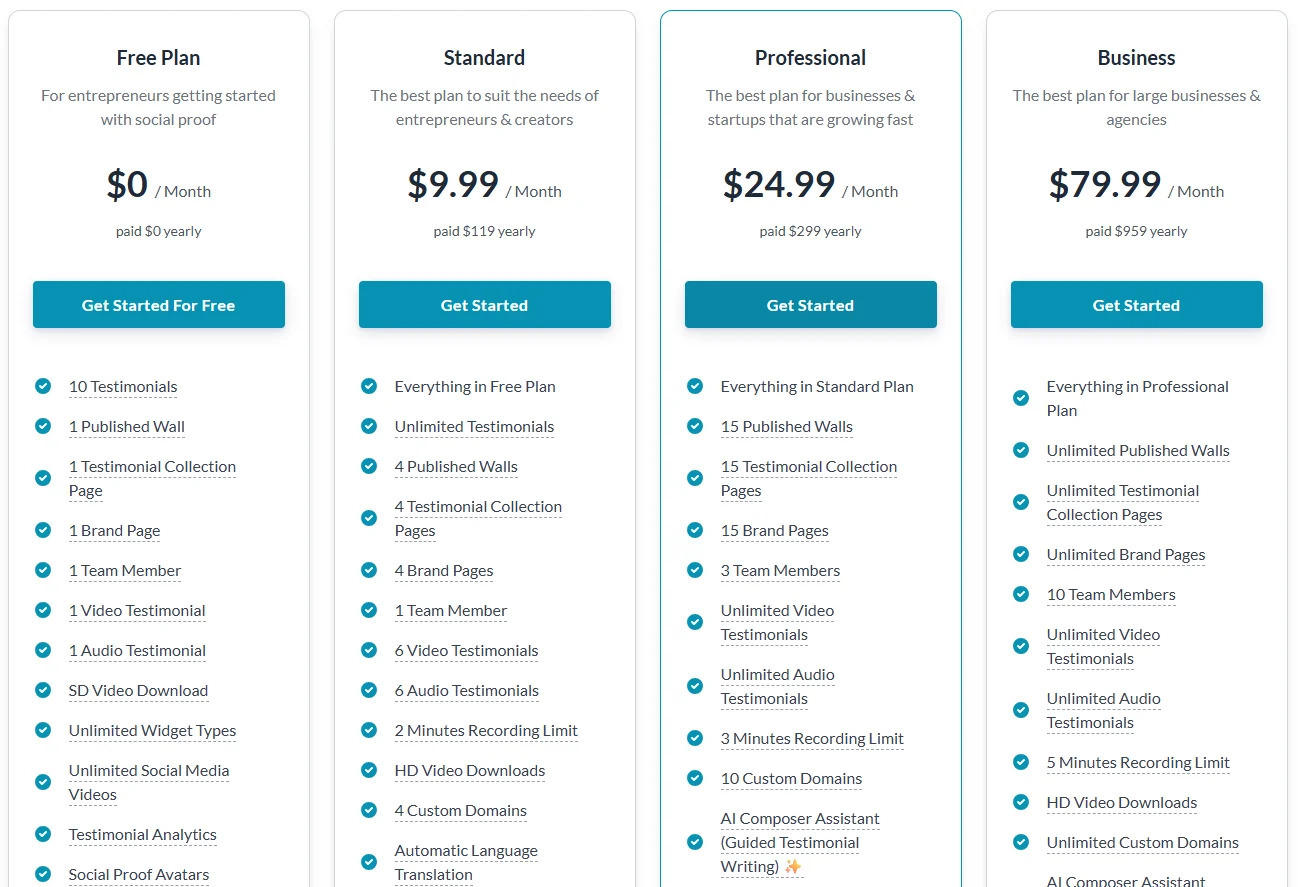1298x887 pixels.
Task: Open the Social Proof Avatars link
Action: [x=138, y=873]
